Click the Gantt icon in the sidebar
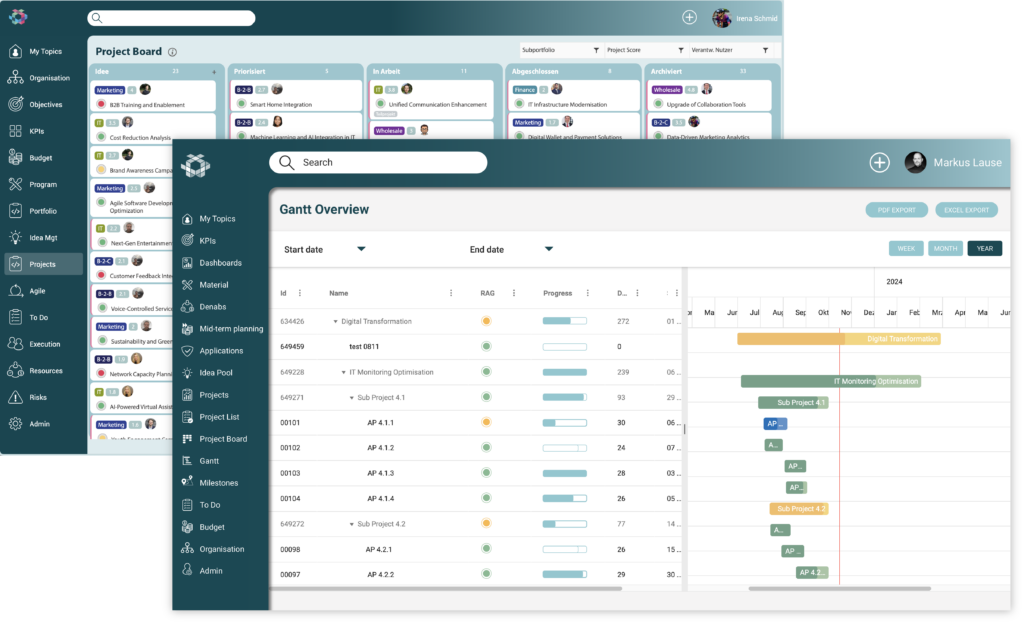The image size is (1024, 624). pos(187,461)
